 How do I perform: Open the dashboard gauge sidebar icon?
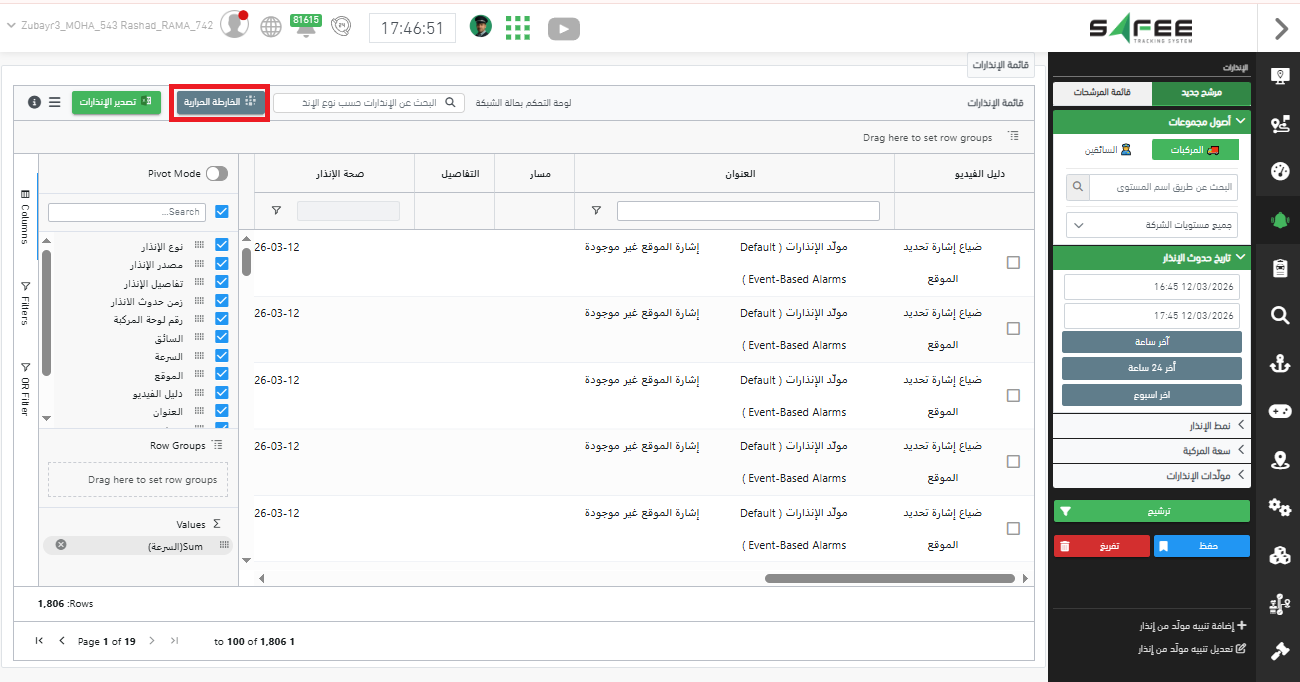tap(1279, 171)
